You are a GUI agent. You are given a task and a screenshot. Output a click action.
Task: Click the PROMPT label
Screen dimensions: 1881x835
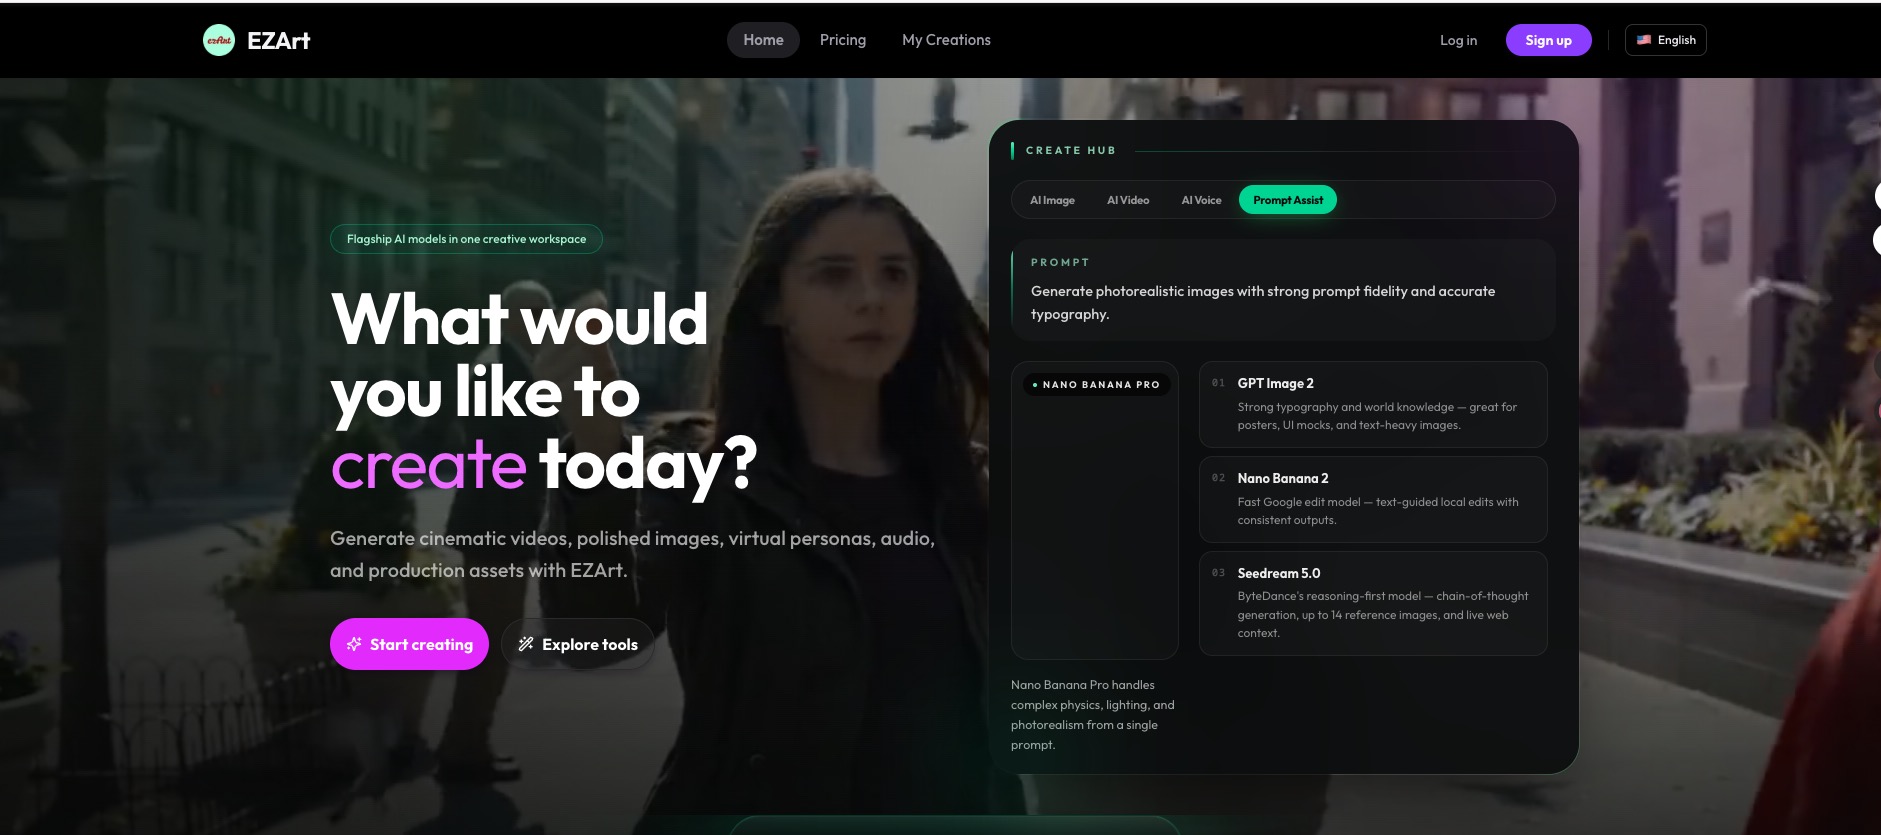click(1060, 262)
